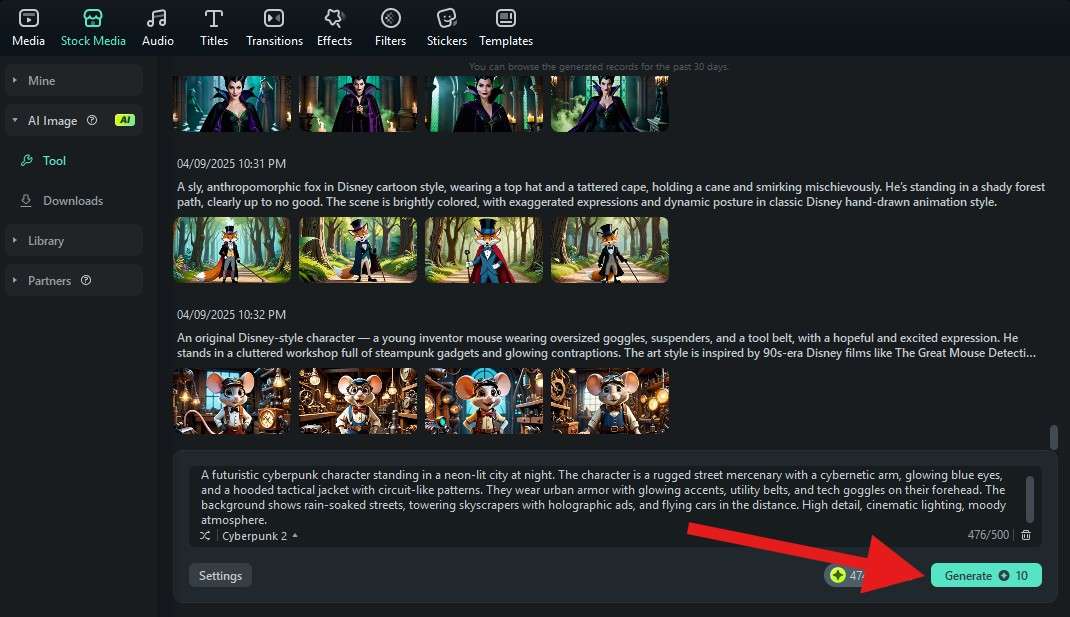Expand the Partners section
The image size is (1070, 617).
74,281
